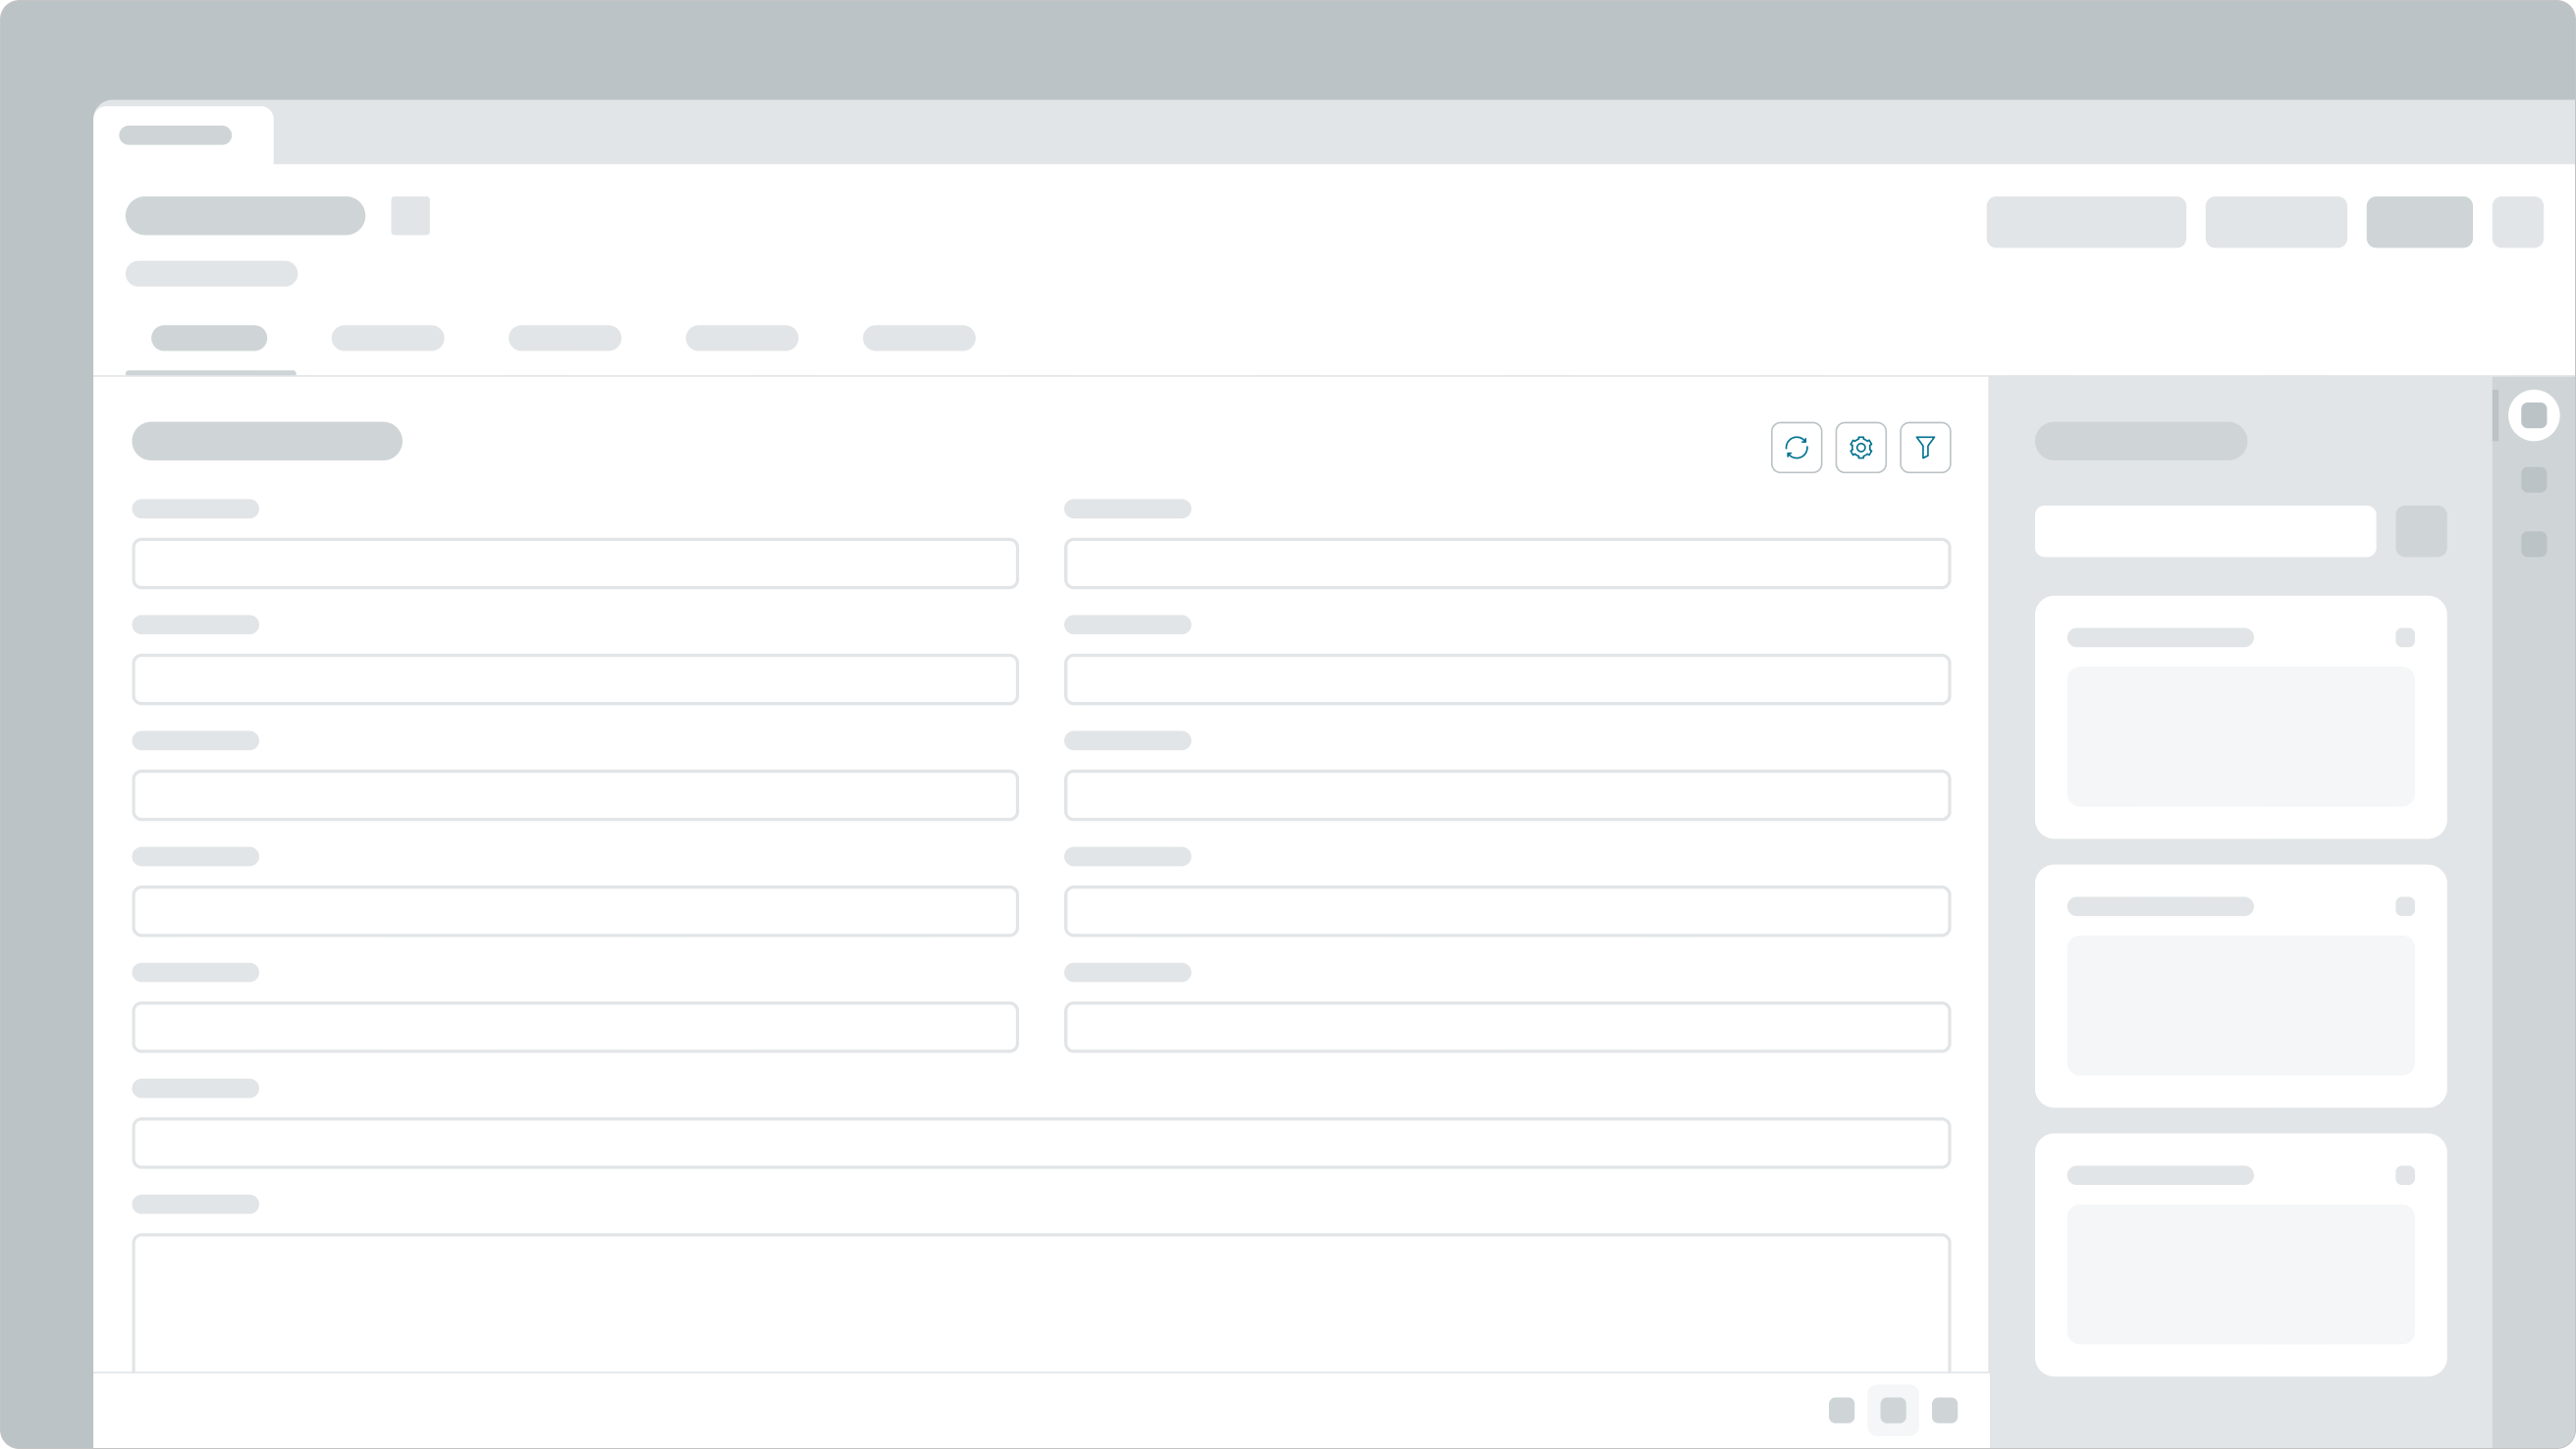Open the second tab in the tab row
Viewport: 2576px width, 1449px height.
[x=387, y=339]
